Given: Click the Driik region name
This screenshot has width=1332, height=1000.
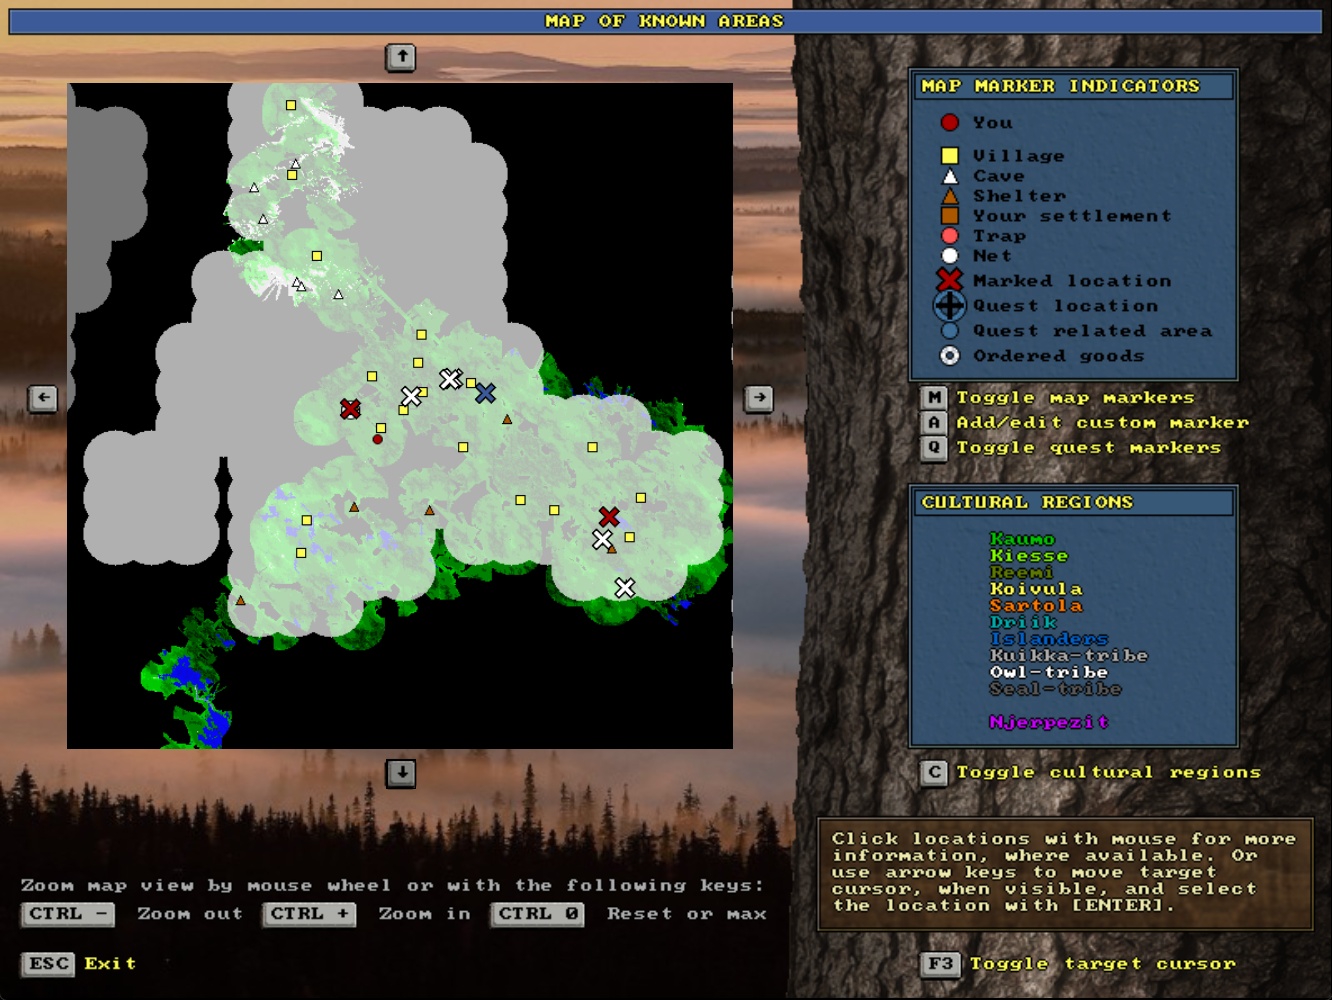Looking at the screenshot, I should tap(1023, 622).
